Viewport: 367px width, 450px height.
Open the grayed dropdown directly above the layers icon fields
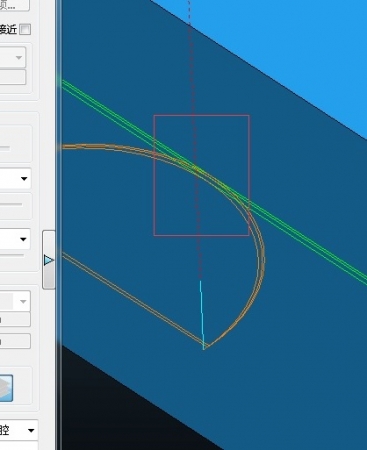click(15, 301)
